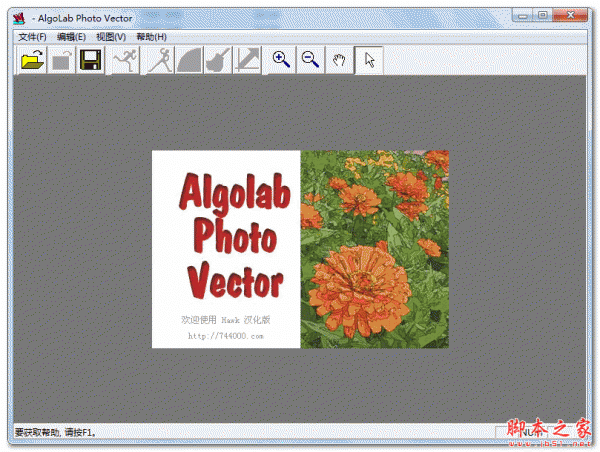Click the grayed-out diagonal arrow icon

[x=247, y=61]
